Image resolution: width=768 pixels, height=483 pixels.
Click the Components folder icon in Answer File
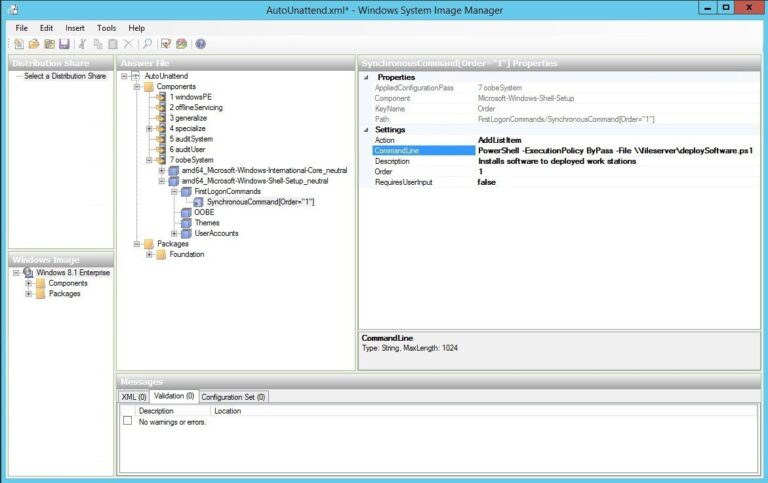148,87
